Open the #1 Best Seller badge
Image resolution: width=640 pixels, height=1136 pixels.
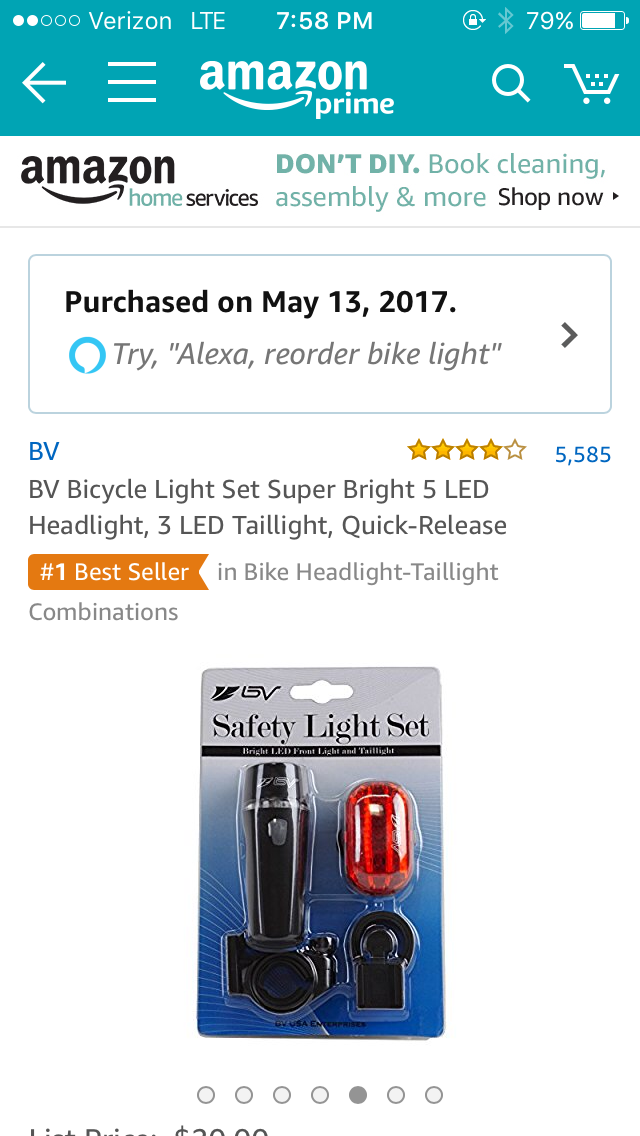(118, 572)
